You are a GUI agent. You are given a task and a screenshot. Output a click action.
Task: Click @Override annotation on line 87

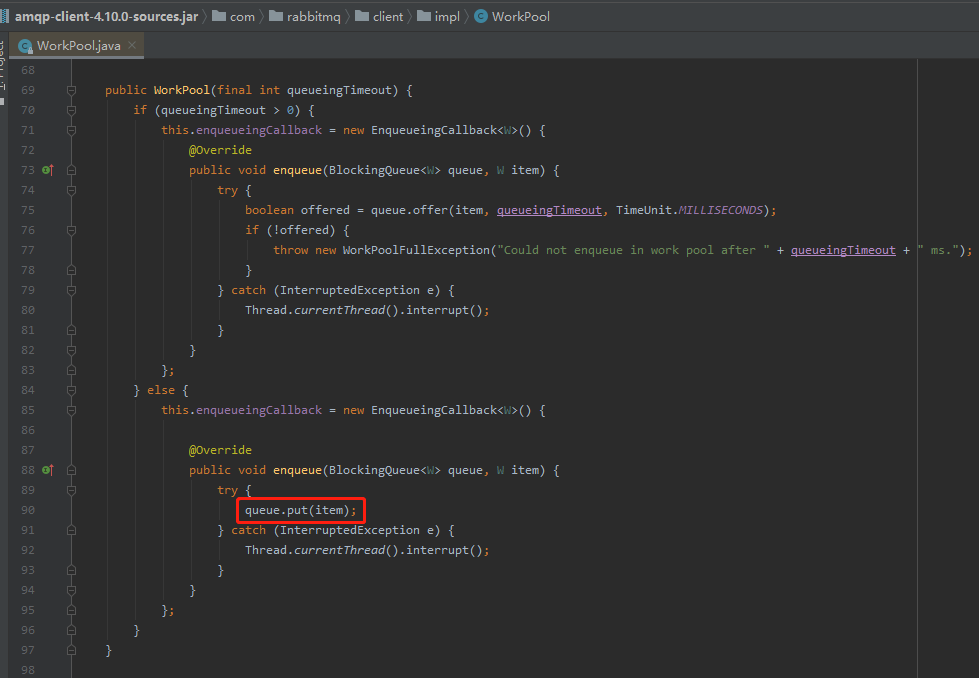click(x=220, y=450)
